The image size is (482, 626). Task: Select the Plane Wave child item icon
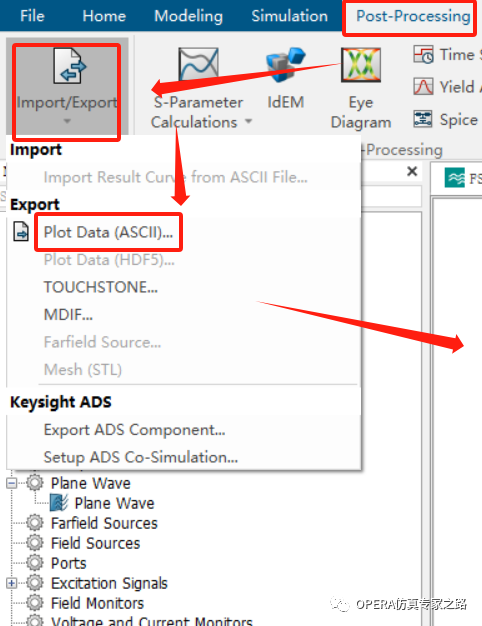[x=59, y=503]
